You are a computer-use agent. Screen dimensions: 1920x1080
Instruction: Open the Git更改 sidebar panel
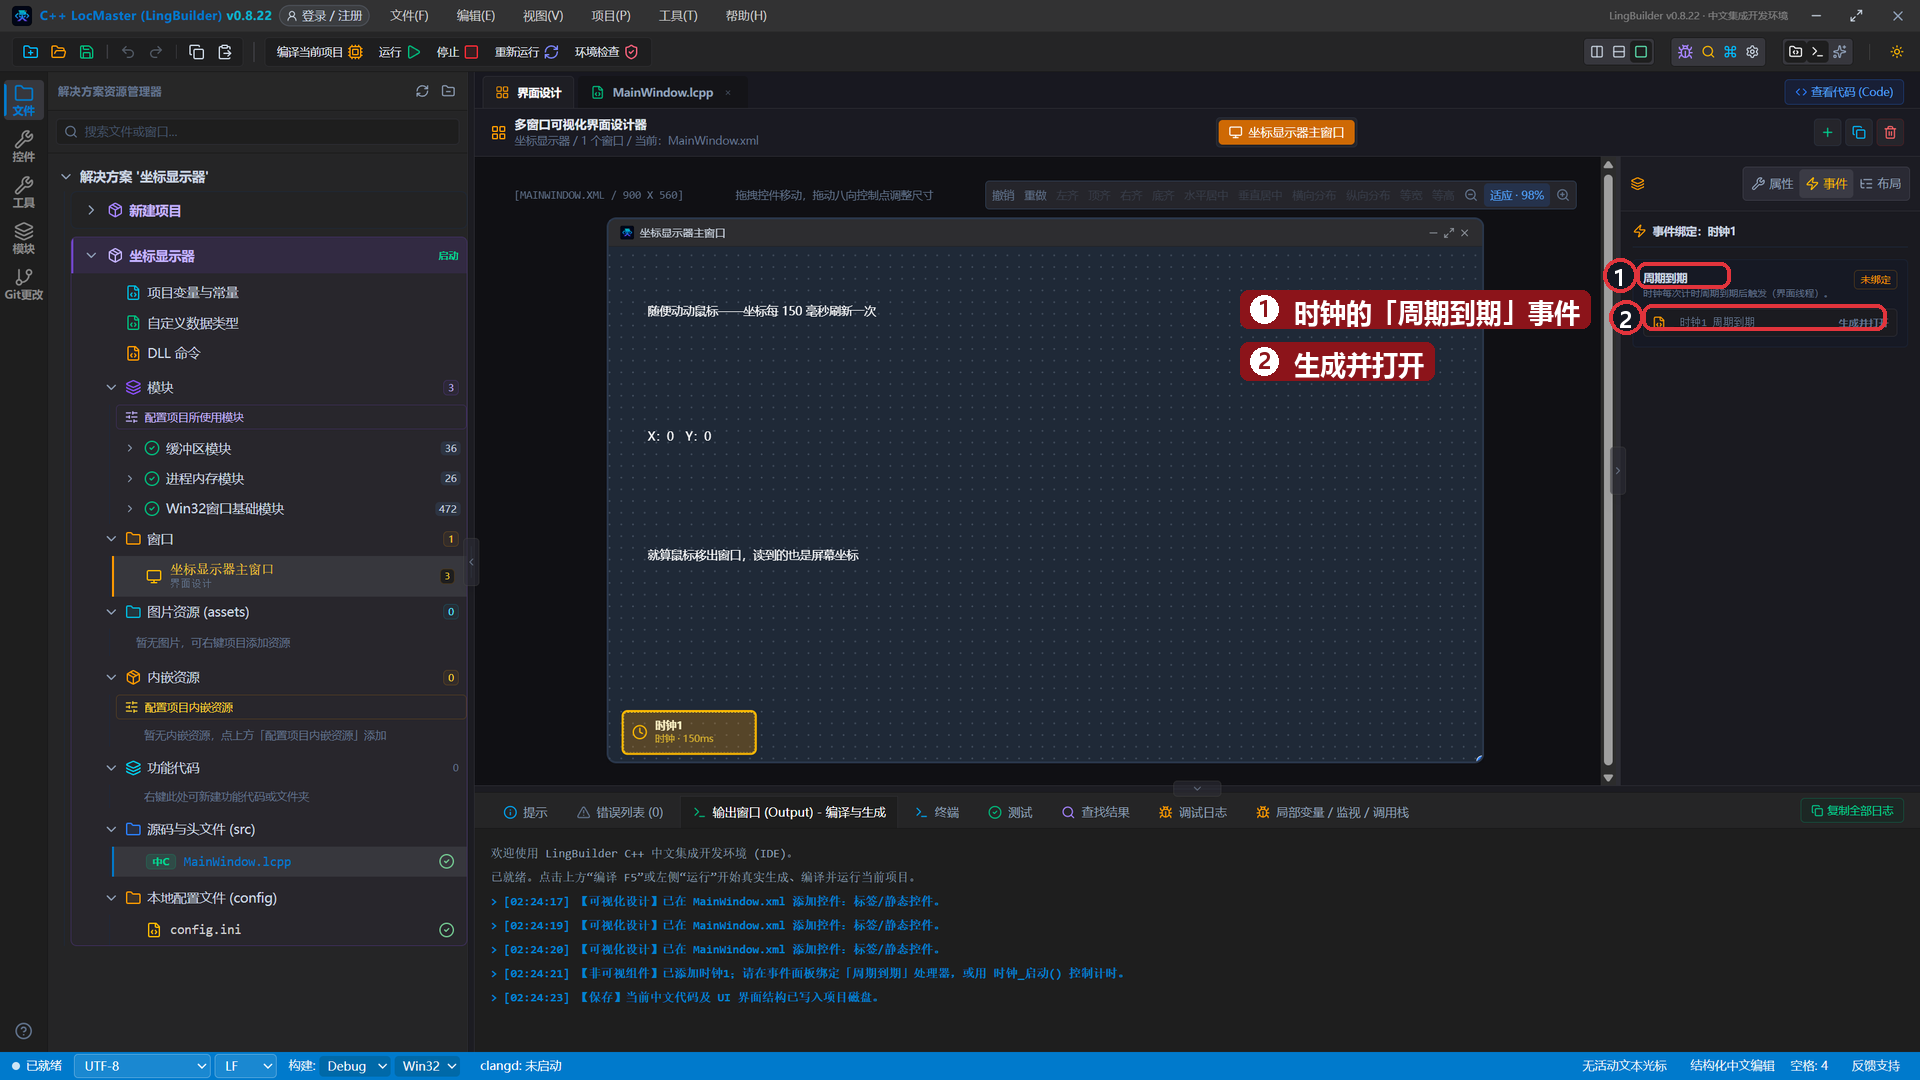24,284
